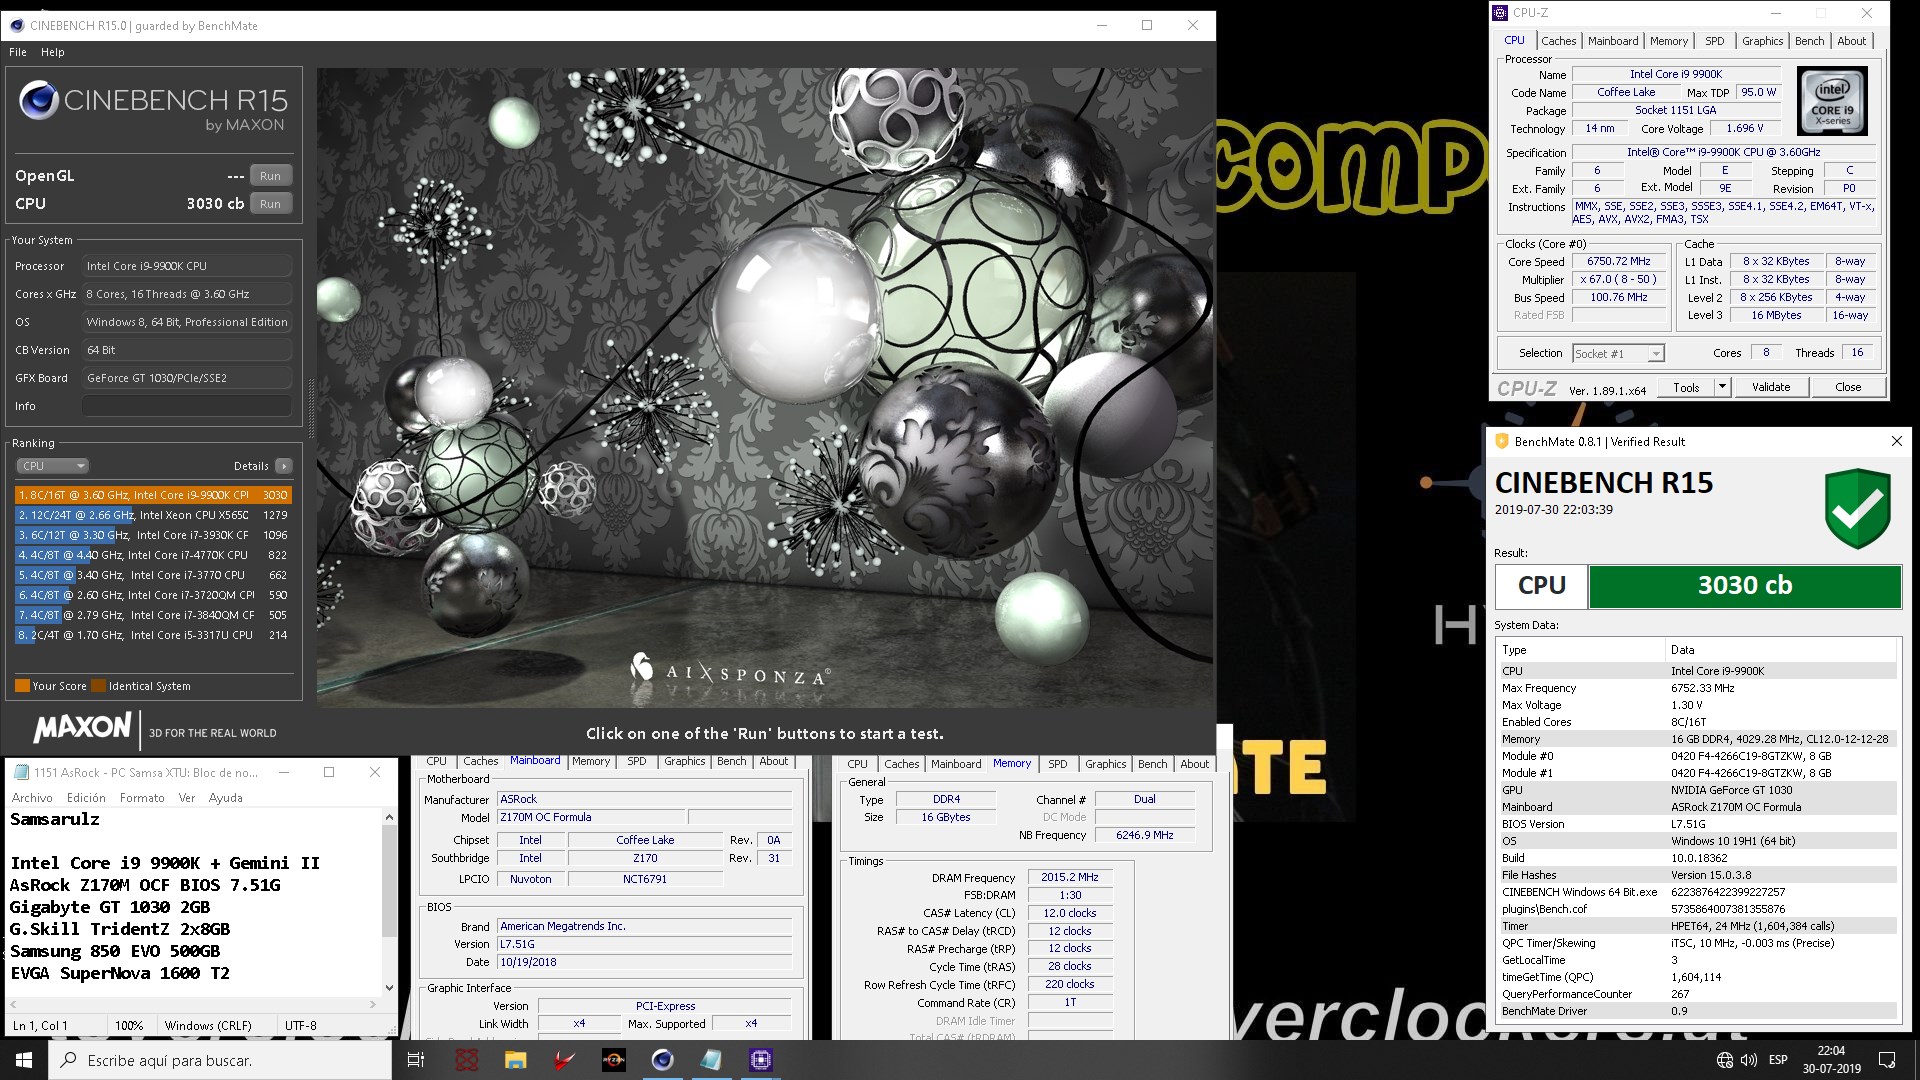Viewport: 1920px width, 1080px height.
Task: Open the Graphics tab in top CPU-Z
Action: 1762,41
